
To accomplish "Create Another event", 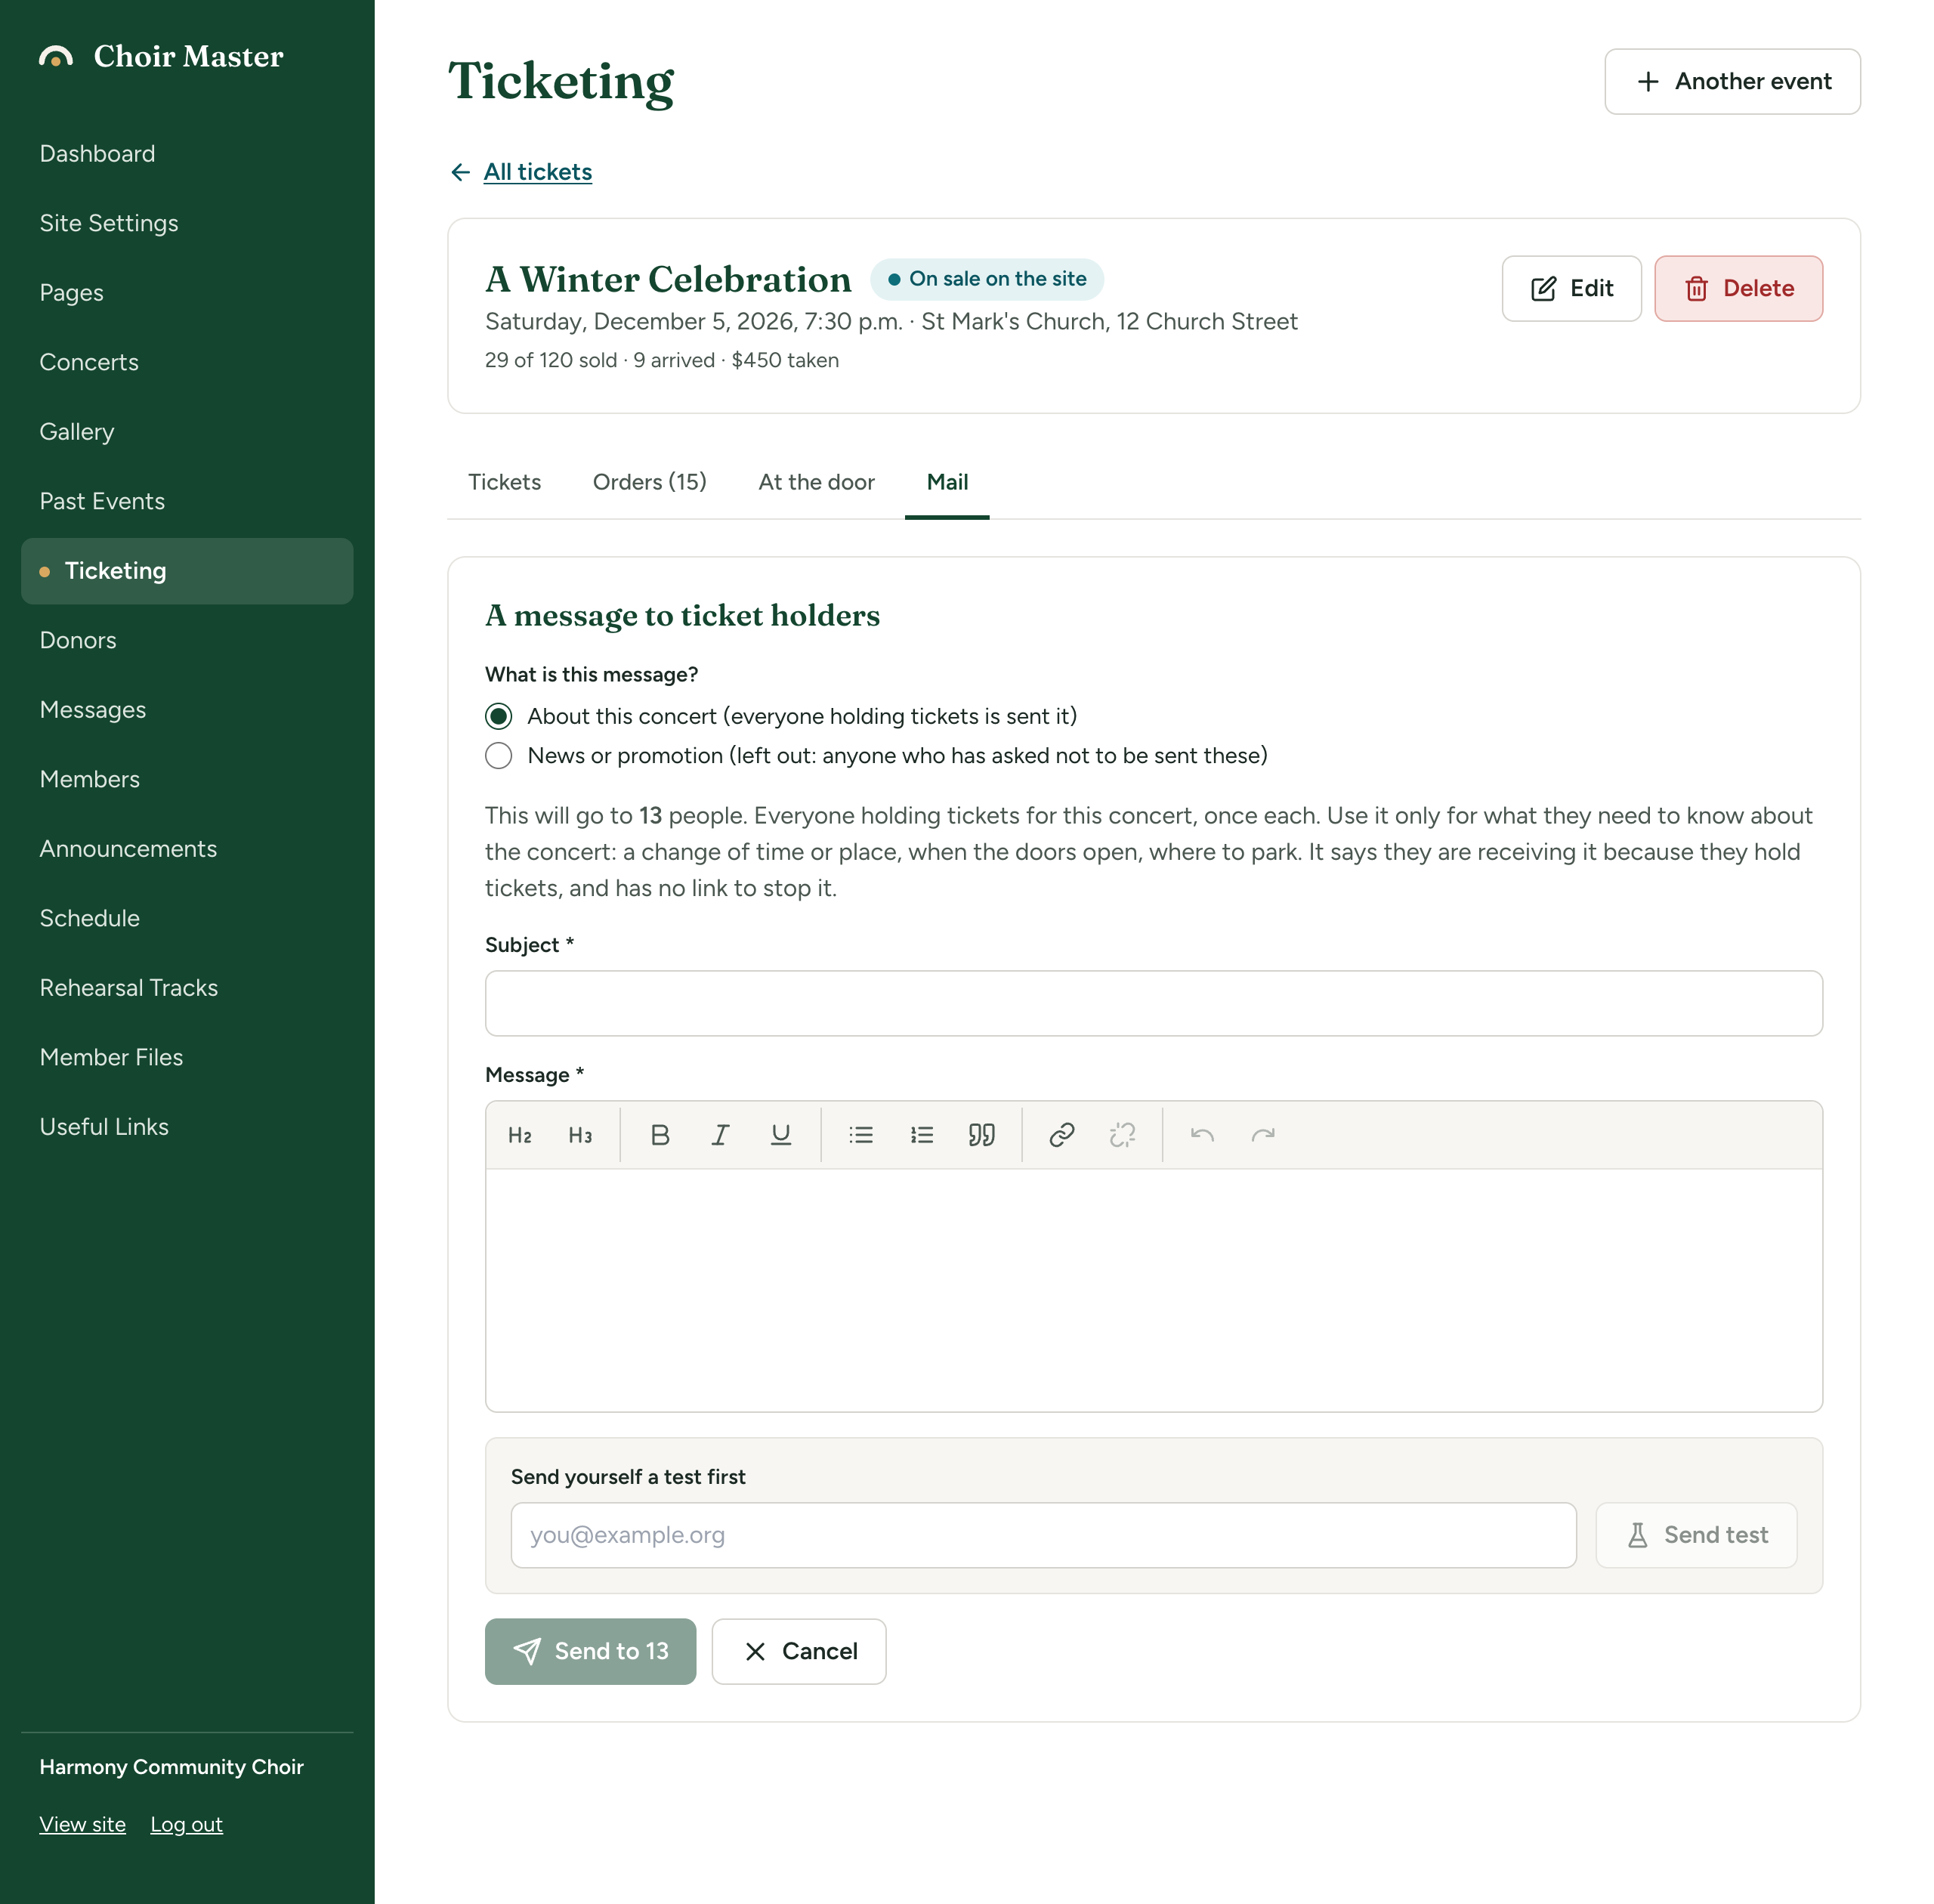I will click(x=1732, y=82).
